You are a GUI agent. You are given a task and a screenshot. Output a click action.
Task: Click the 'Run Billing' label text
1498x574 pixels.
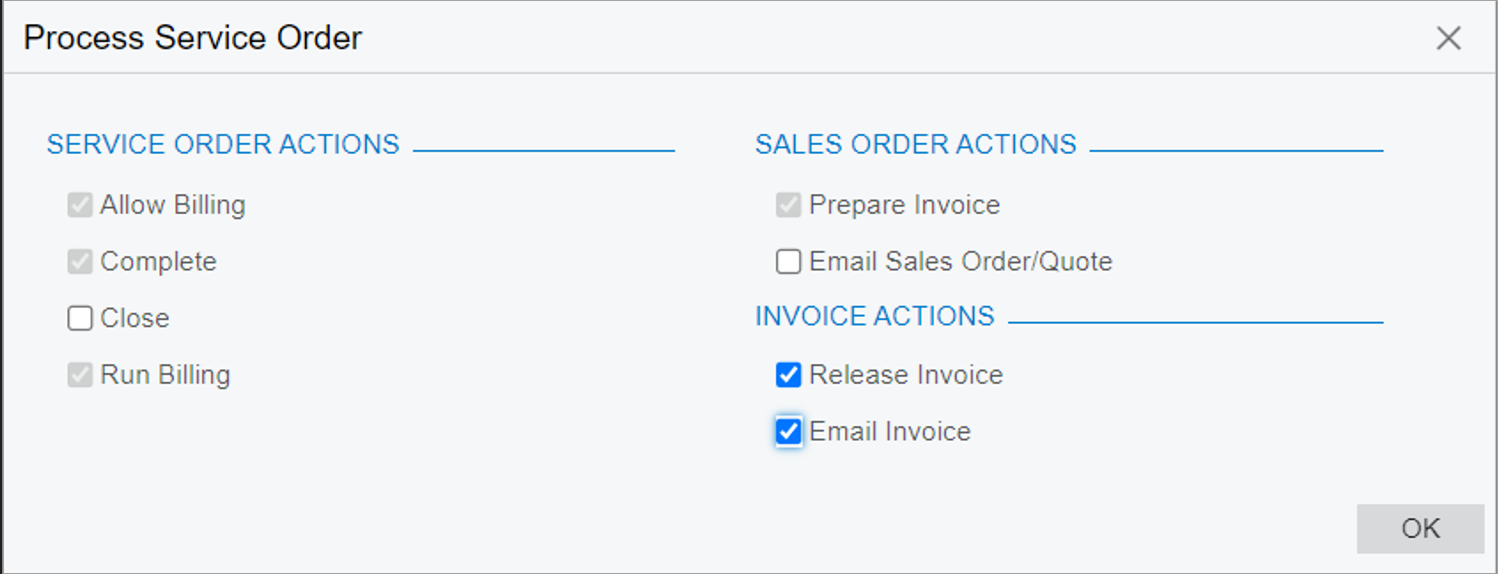click(165, 375)
